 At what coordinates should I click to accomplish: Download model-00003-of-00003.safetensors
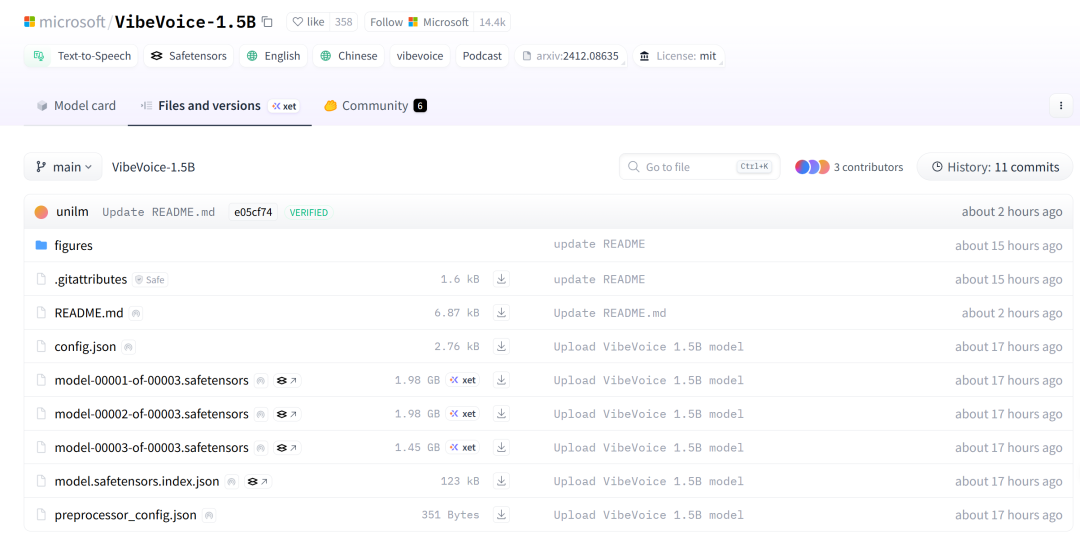pyautogui.click(x=501, y=447)
